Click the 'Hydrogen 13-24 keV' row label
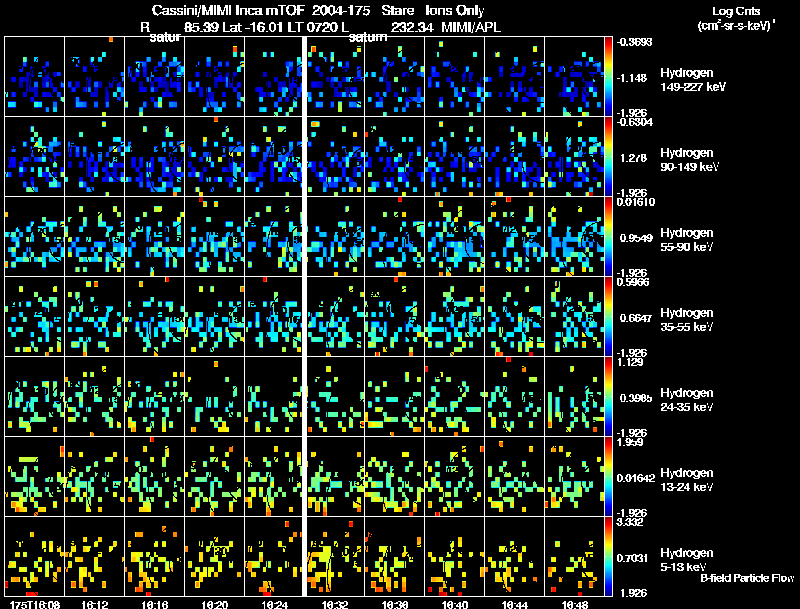Image resolution: width=800 pixels, height=609 pixels. coord(687,480)
